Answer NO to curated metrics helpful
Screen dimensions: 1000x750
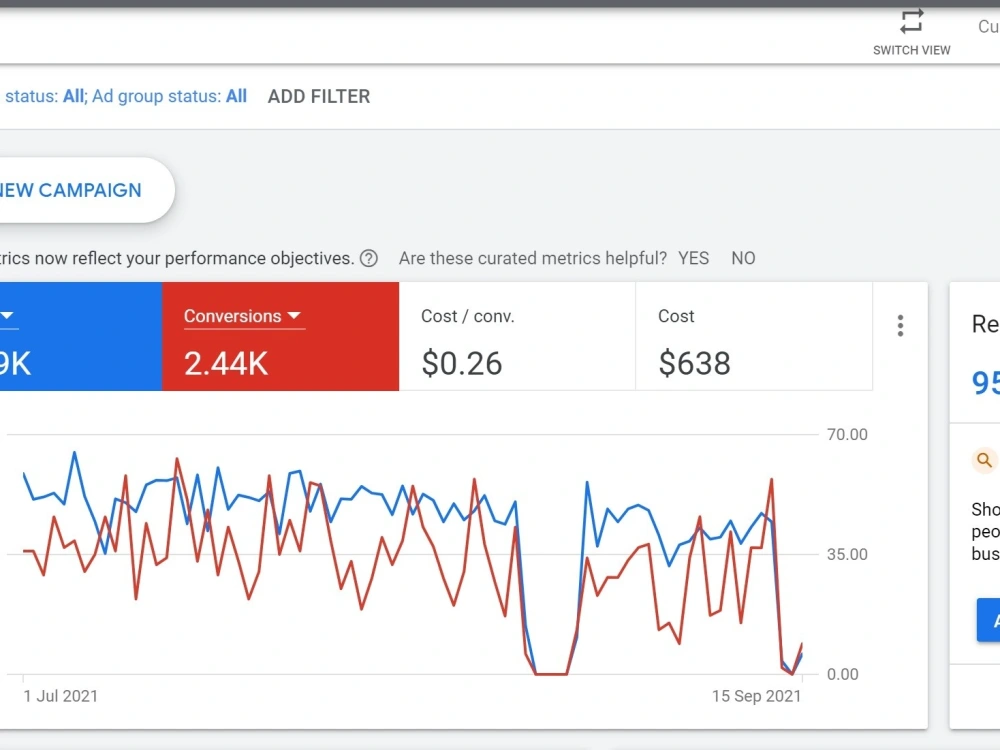coord(743,258)
